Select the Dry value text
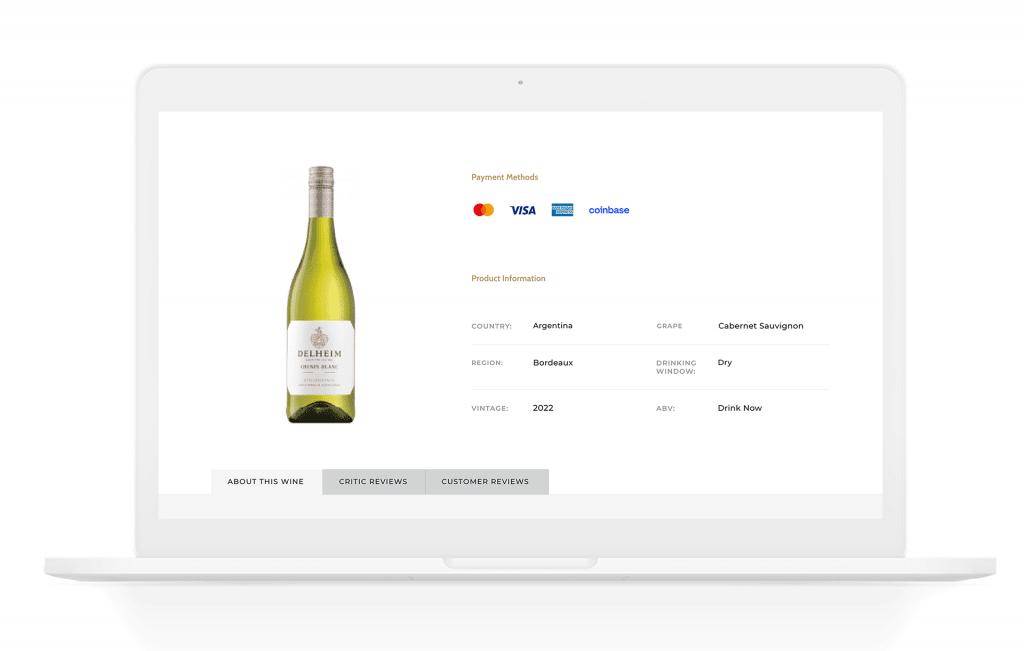Image resolution: width=1024 pixels, height=651 pixels. (725, 362)
